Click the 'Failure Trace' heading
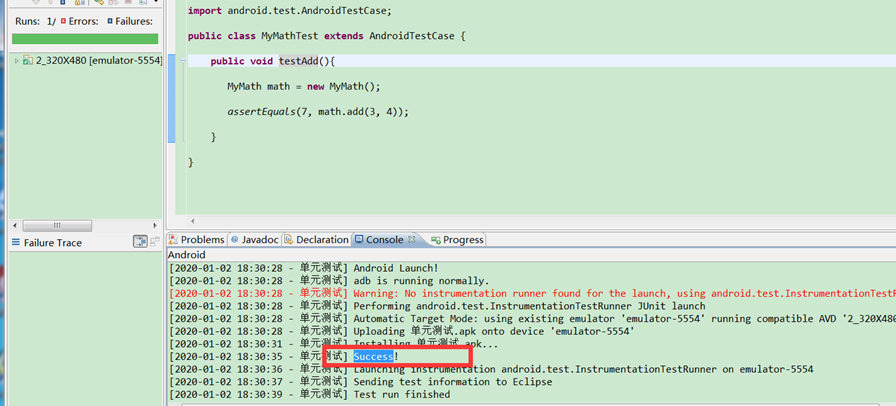The width and height of the screenshot is (896, 406). click(x=53, y=243)
